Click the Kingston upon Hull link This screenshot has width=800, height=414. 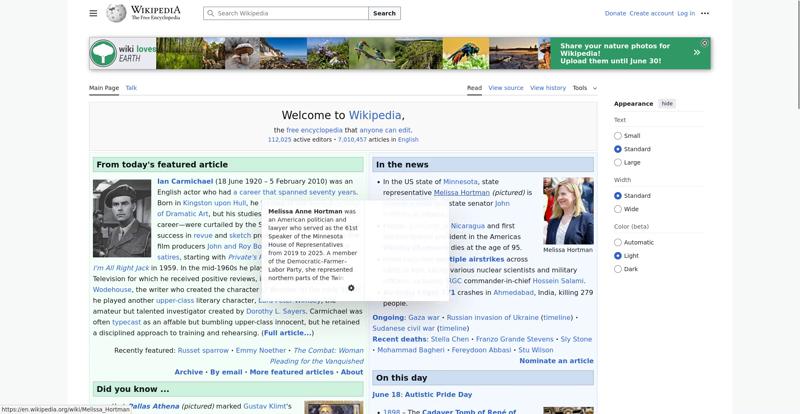pos(214,203)
